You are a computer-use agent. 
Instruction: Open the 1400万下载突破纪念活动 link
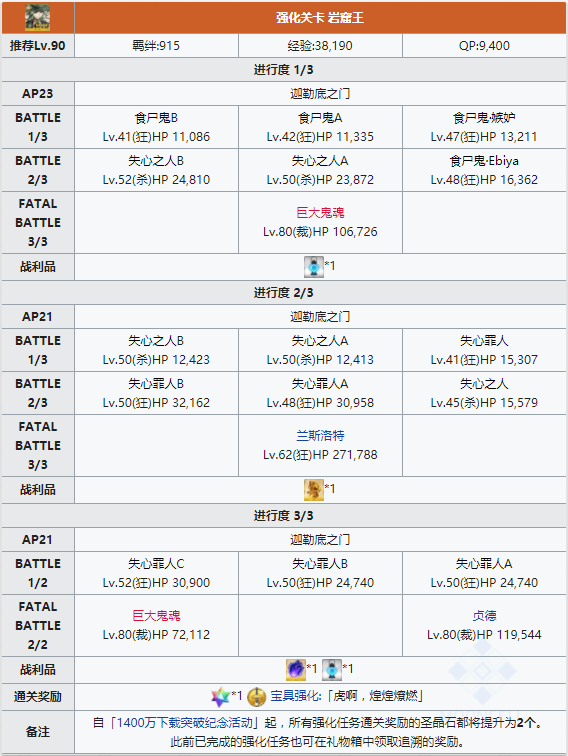184,723
